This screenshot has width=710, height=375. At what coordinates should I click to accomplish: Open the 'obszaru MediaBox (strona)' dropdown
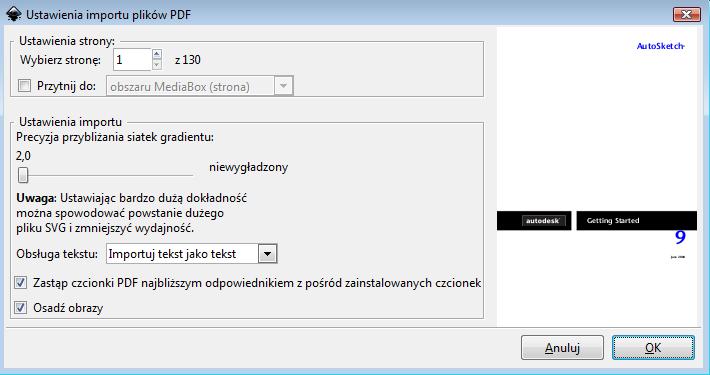(200, 86)
